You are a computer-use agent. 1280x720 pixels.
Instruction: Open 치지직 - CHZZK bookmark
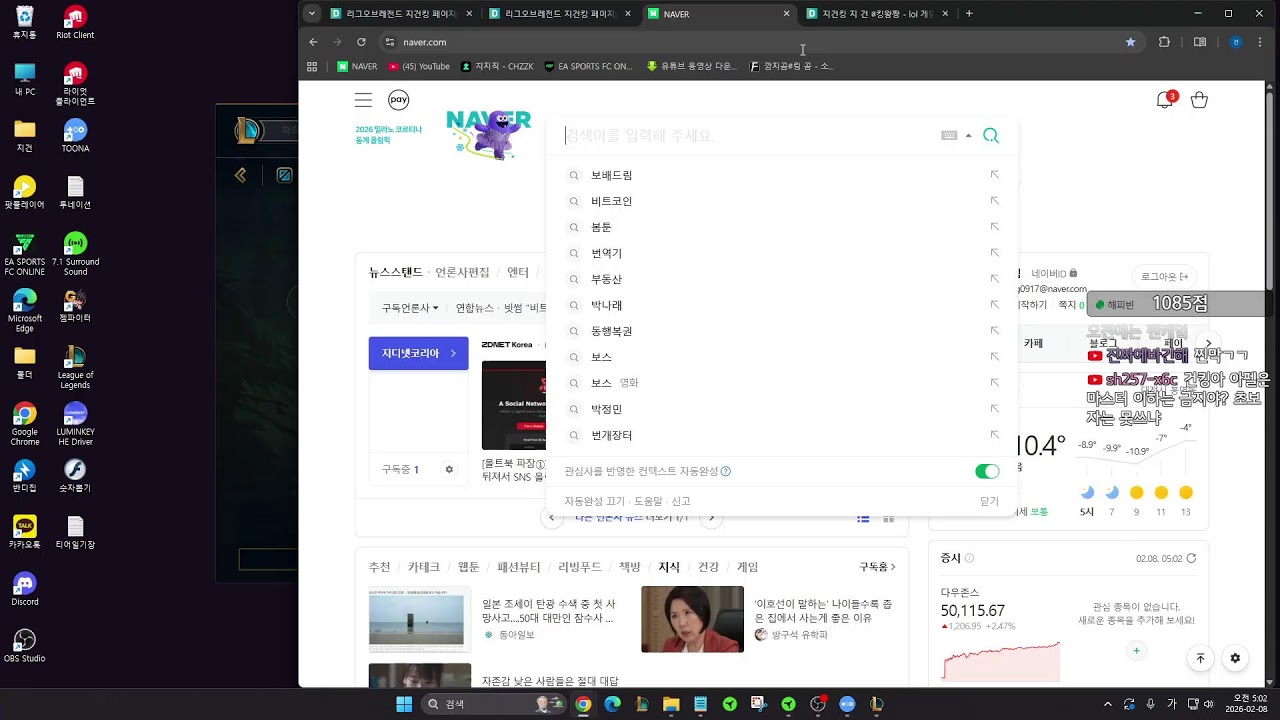tap(497, 67)
